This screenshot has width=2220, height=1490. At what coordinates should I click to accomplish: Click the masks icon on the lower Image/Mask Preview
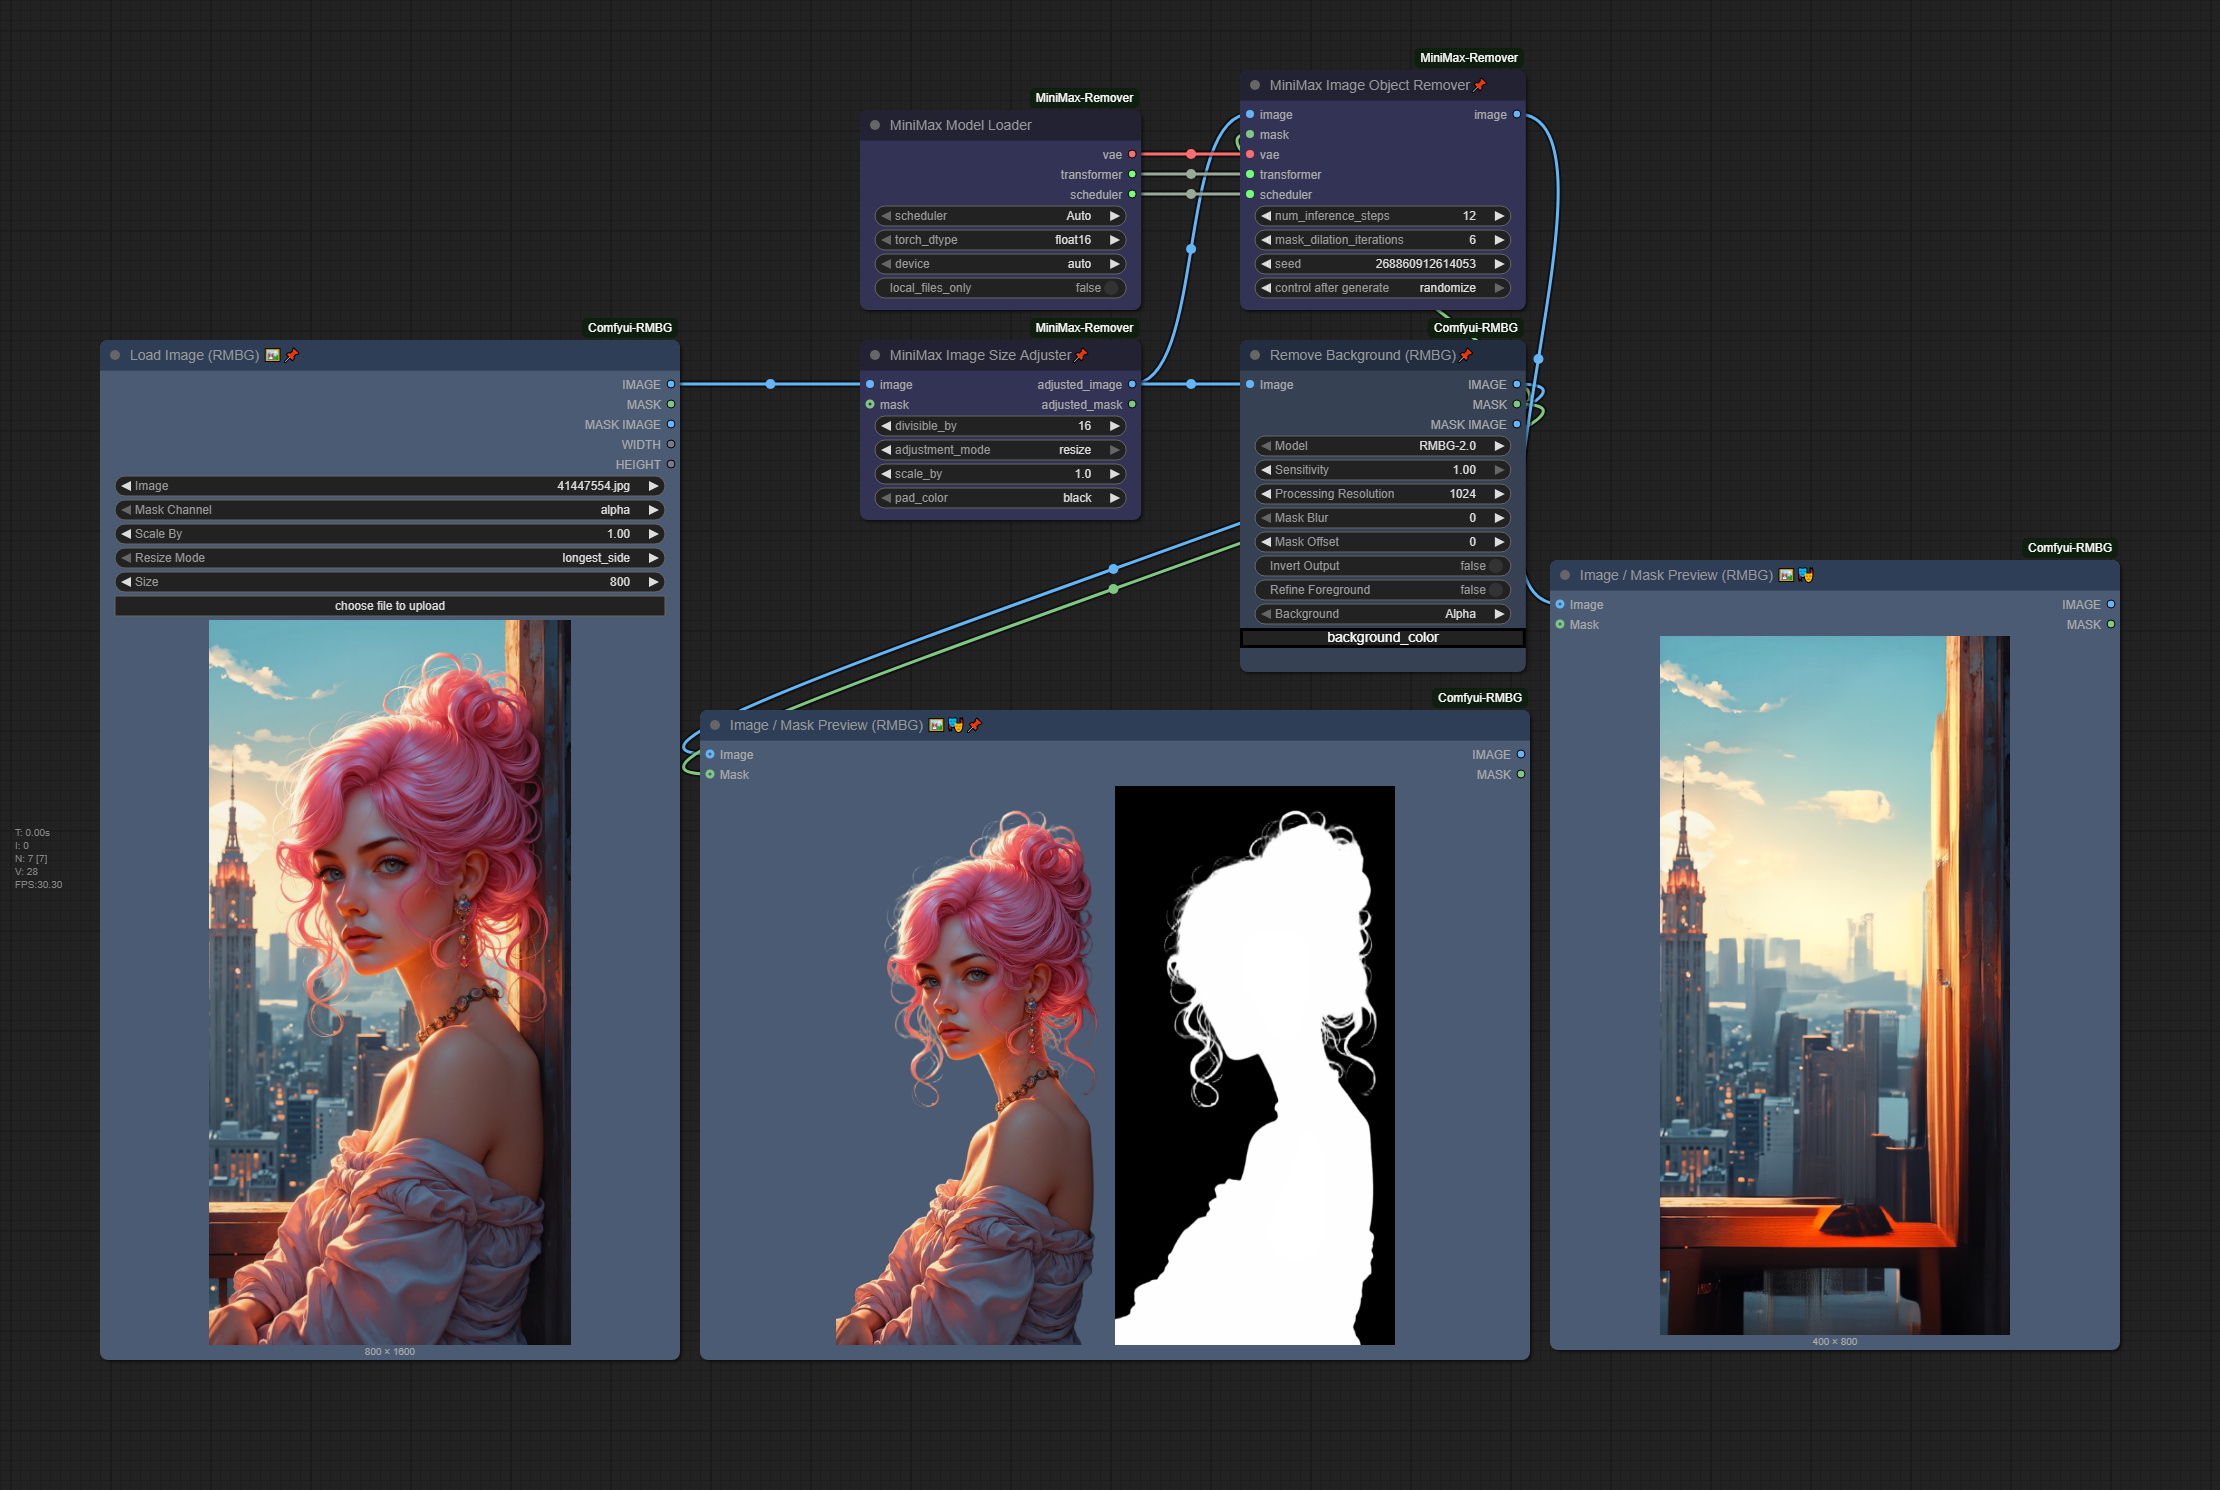coord(956,725)
